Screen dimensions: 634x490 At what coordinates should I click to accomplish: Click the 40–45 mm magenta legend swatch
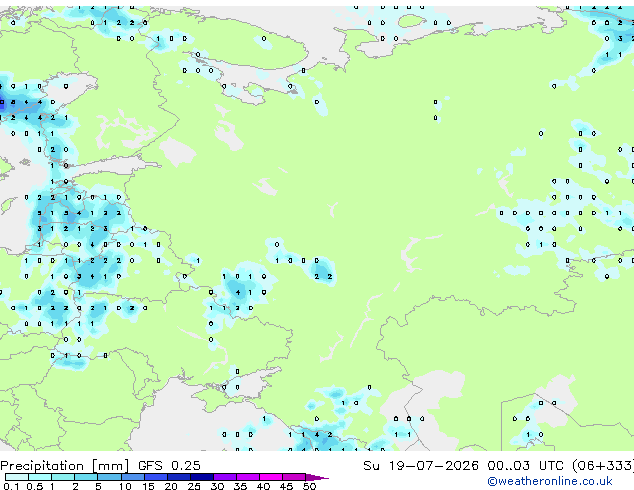click(x=271, y=477)
